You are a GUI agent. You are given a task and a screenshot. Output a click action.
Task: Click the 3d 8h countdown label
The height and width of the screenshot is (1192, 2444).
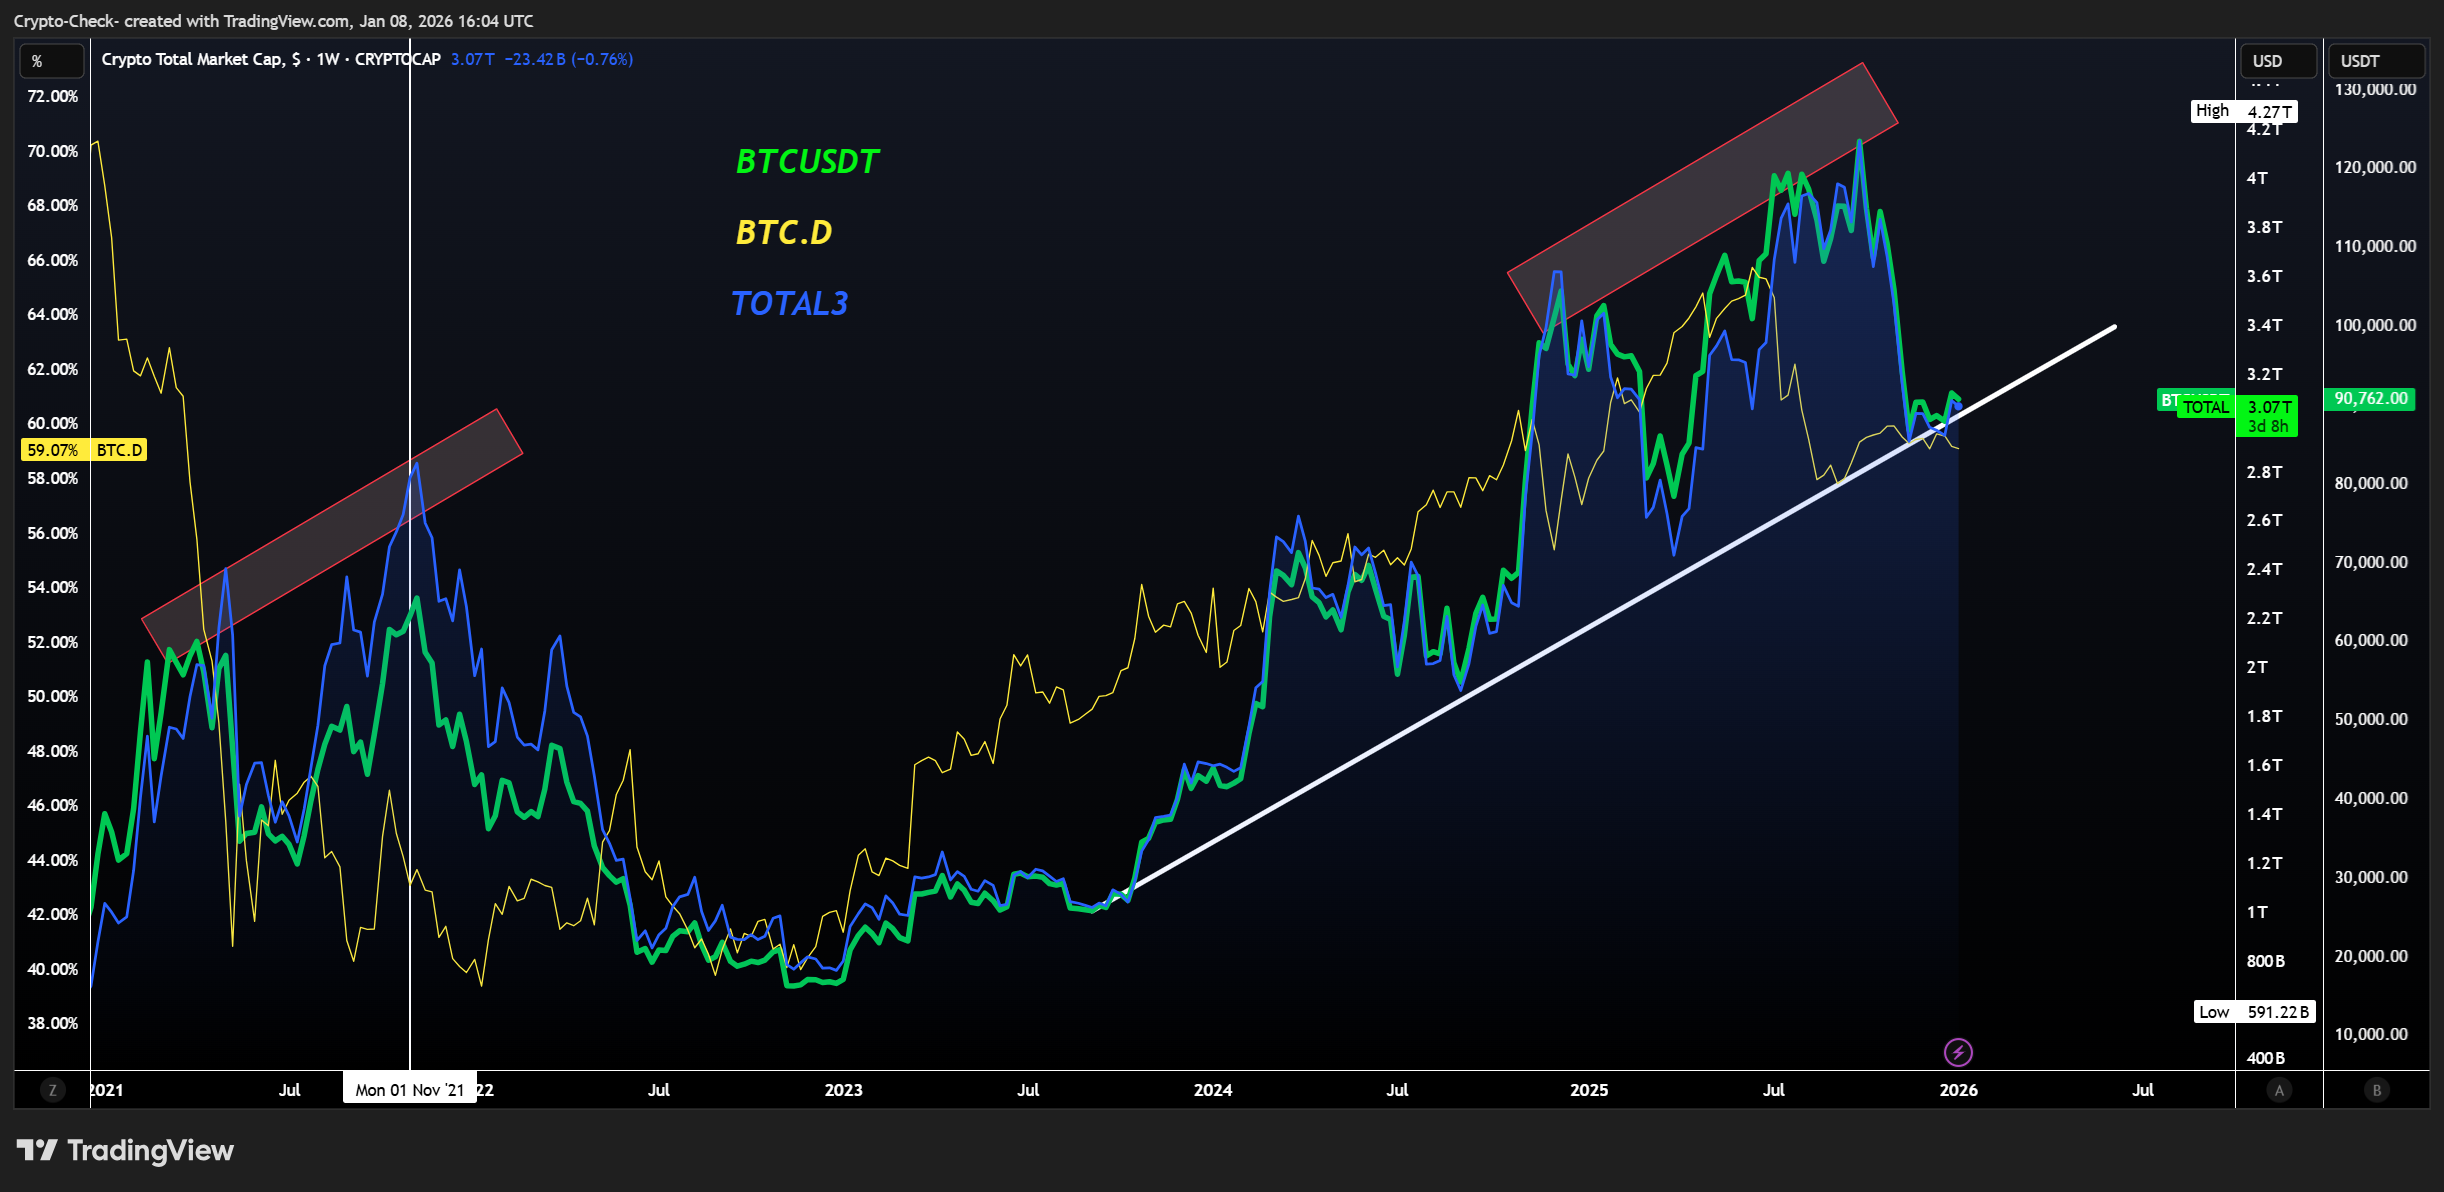tap(2267, 427)
